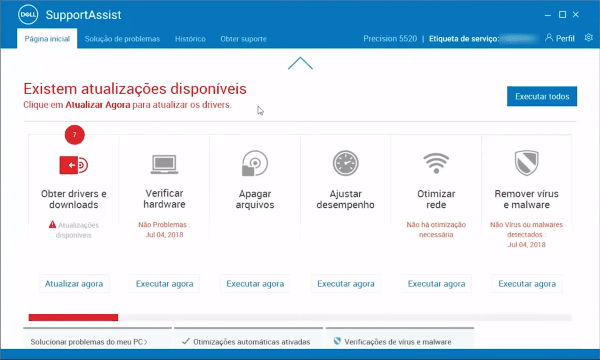Run Executar agora under Apagar arquivos
The width and height of the screenshot is (600, 360).
pyautogui.click(x=255, y=284)
